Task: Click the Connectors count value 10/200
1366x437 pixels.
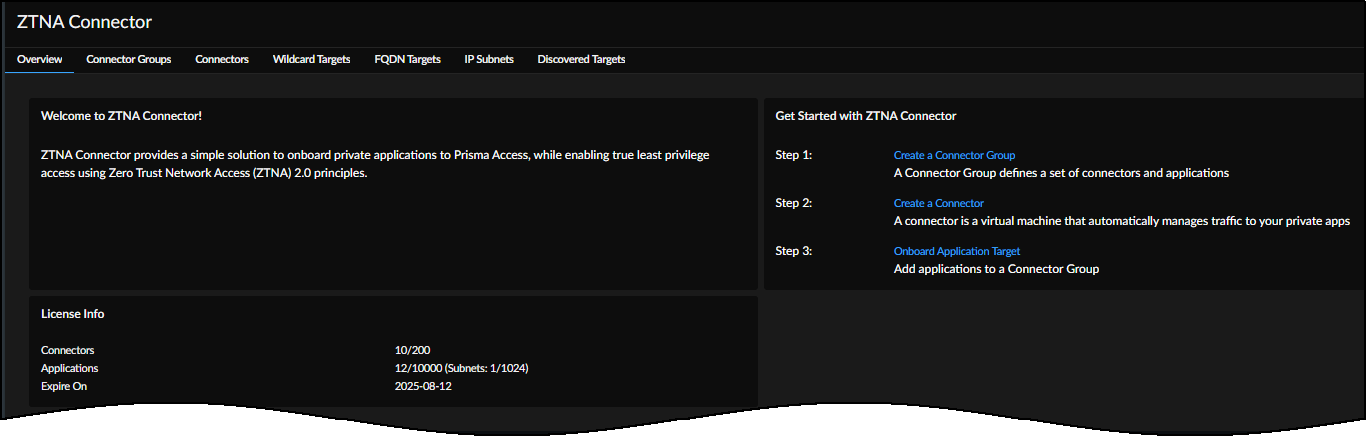Action: (x=412, y=350)
